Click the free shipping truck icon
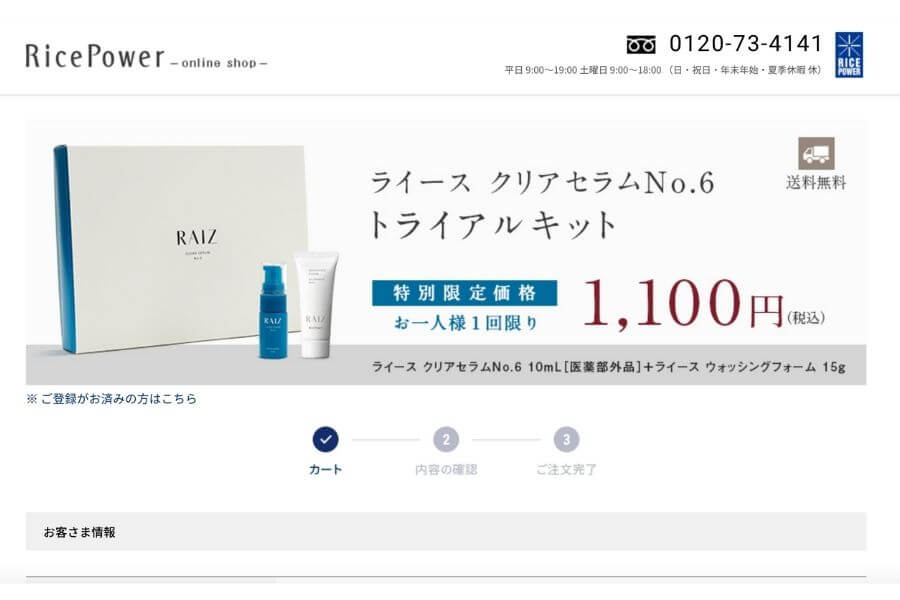The image size is (900, 600). pyautogui.click(x=816, y=153)
